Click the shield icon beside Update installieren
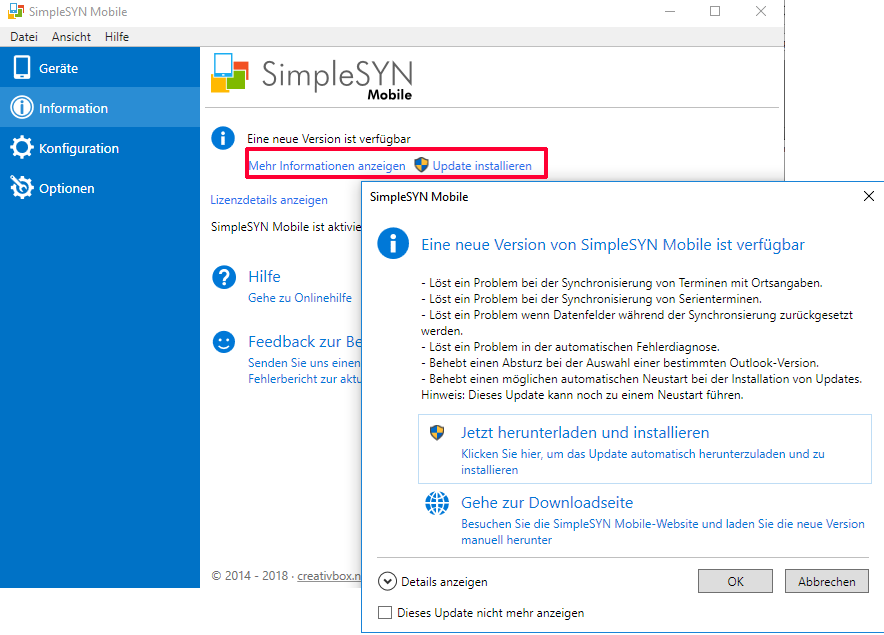Viewport: 884px width, 635px height. pos(421,165)
